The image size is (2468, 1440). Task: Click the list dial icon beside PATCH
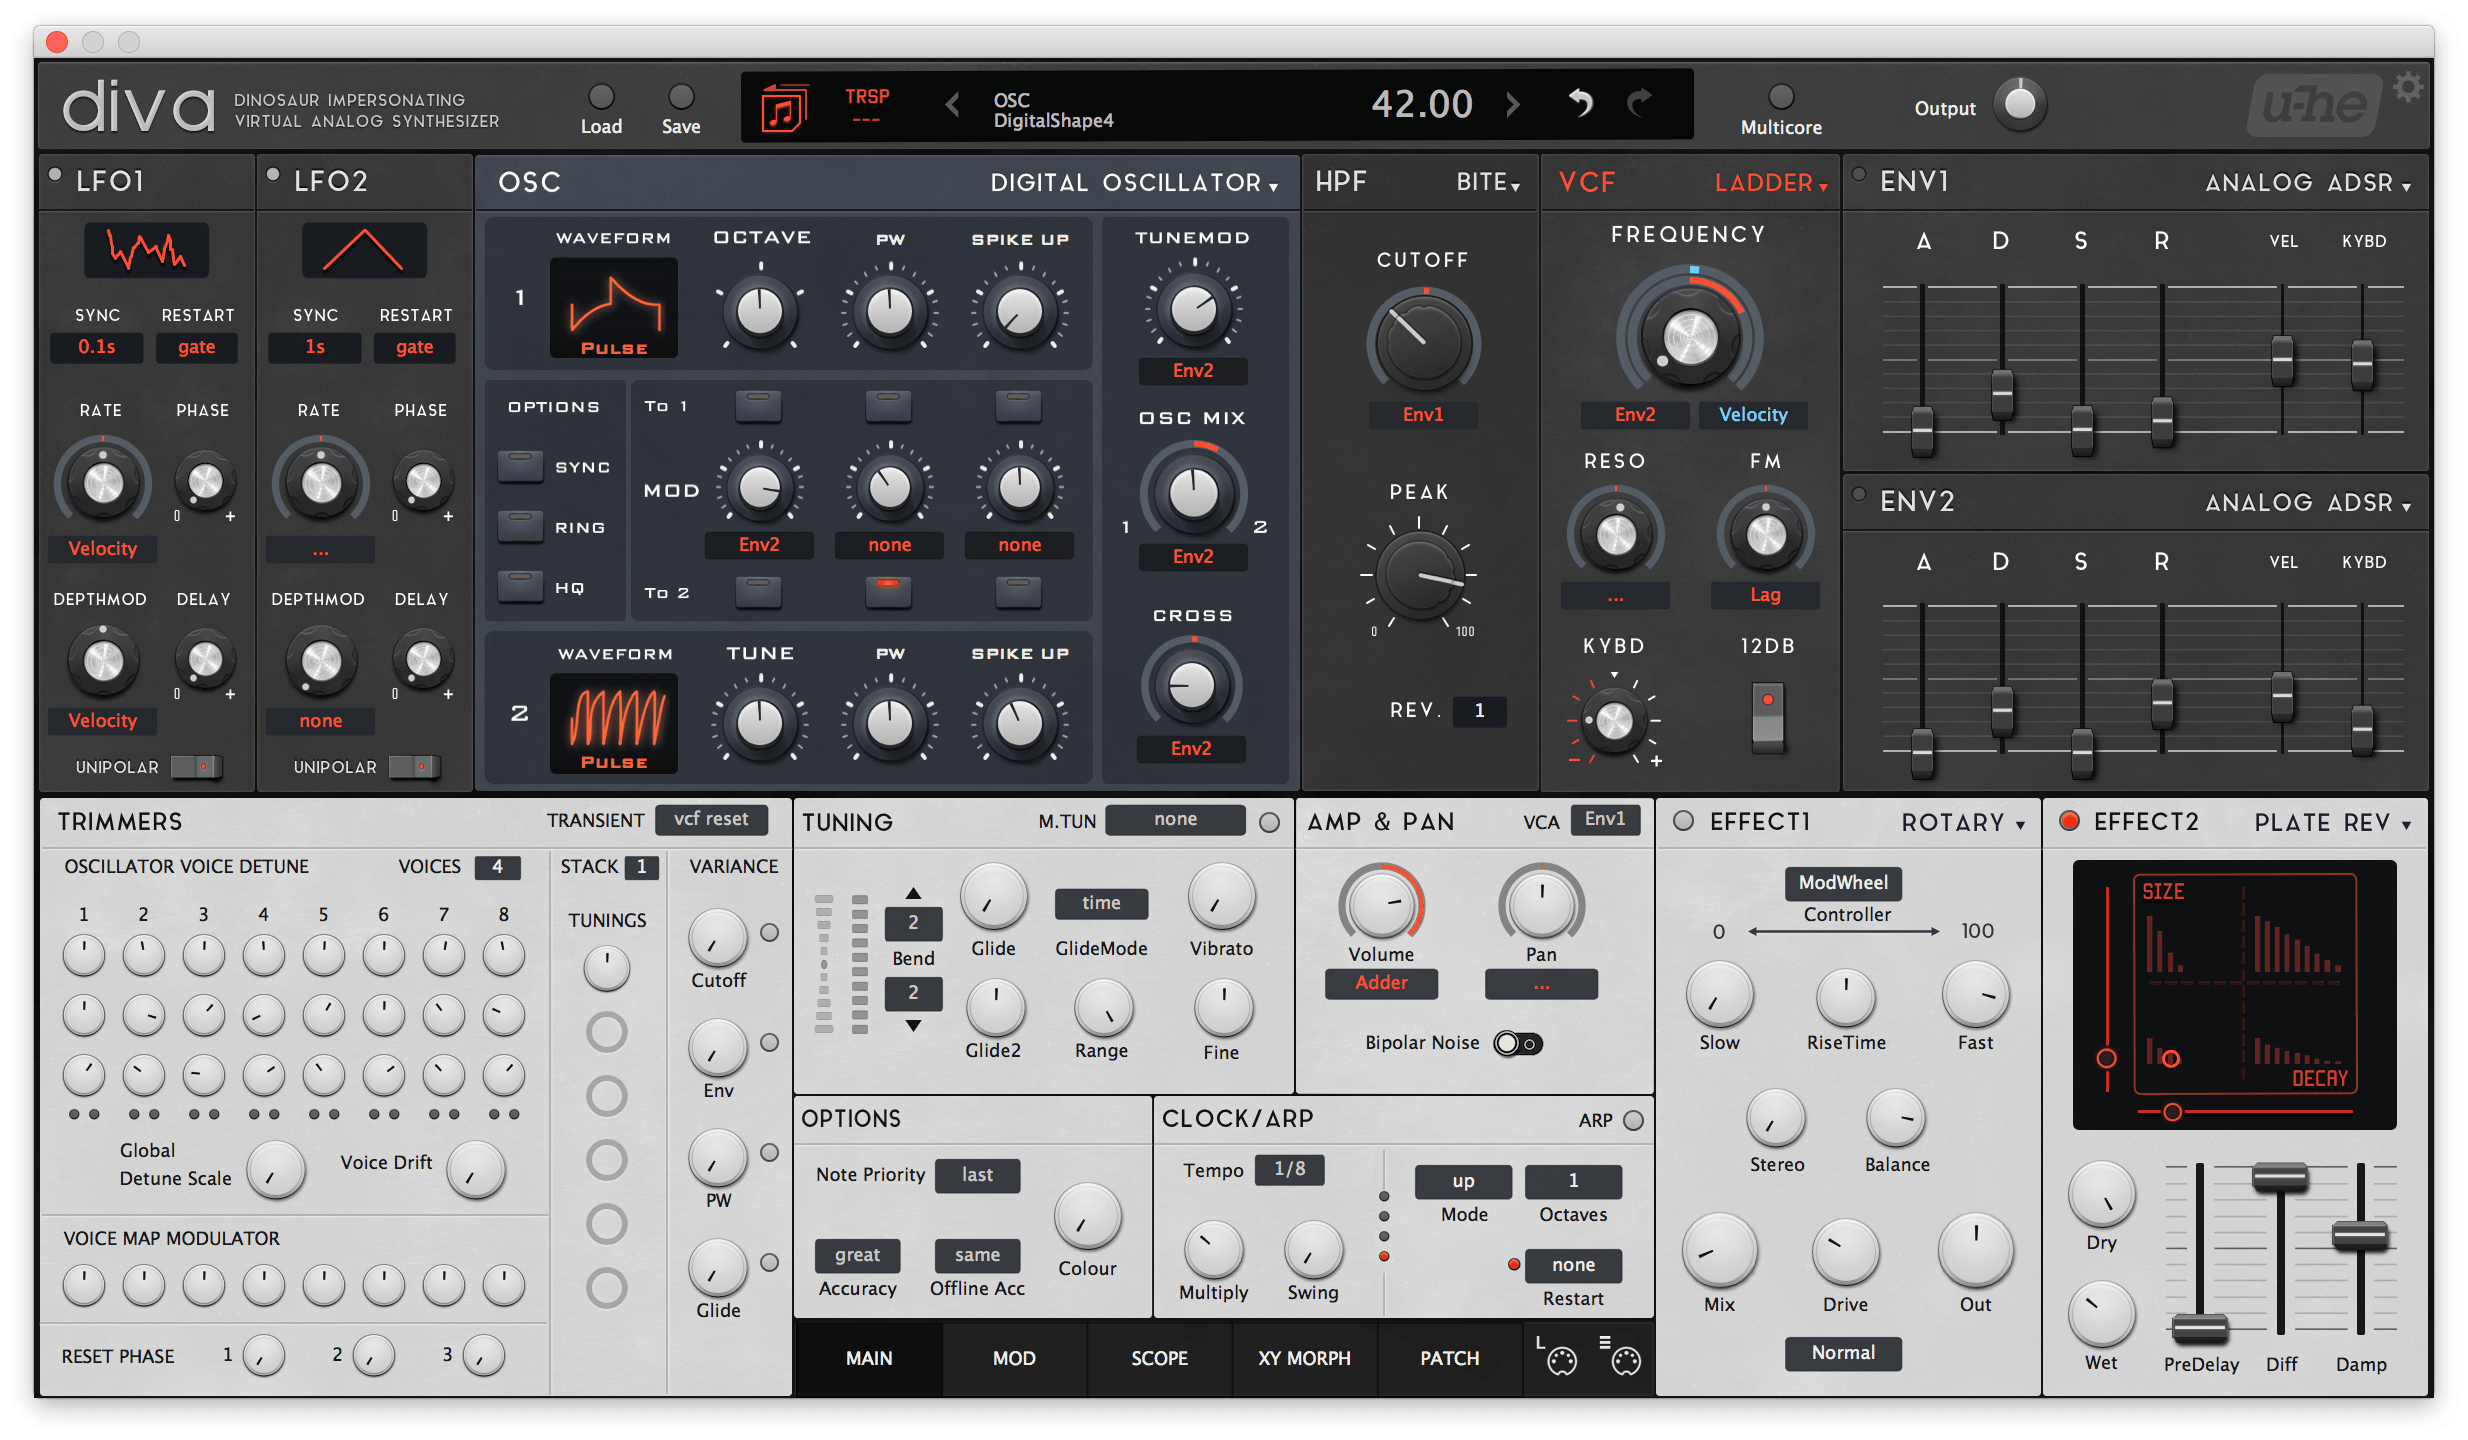pos(1621,1357)
